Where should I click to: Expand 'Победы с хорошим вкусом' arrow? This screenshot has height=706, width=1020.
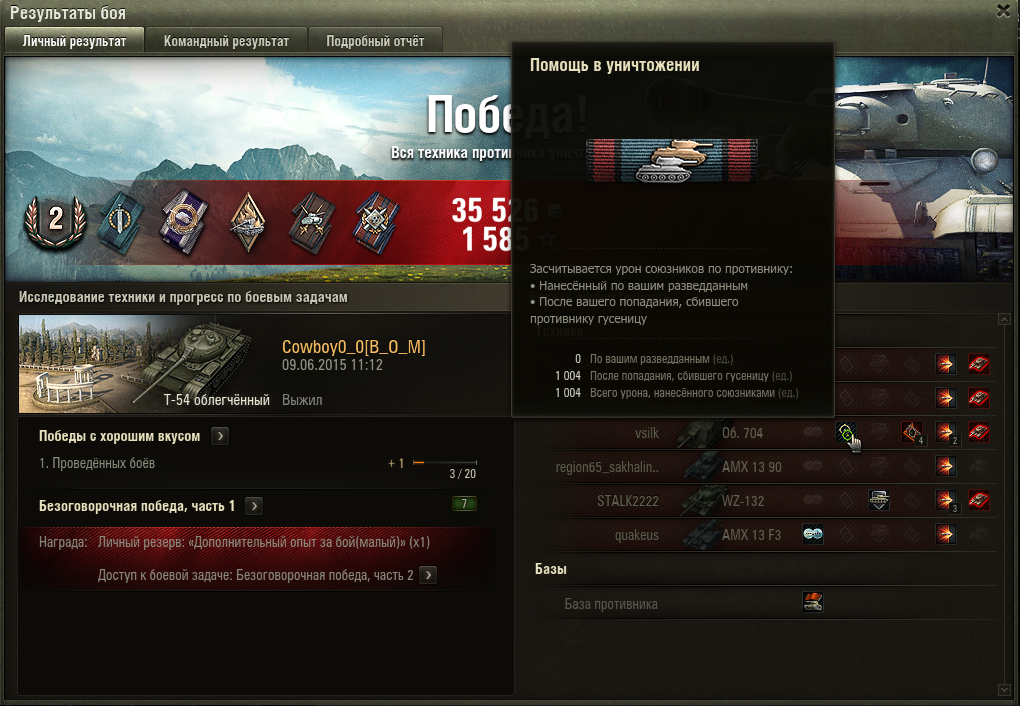220,436
